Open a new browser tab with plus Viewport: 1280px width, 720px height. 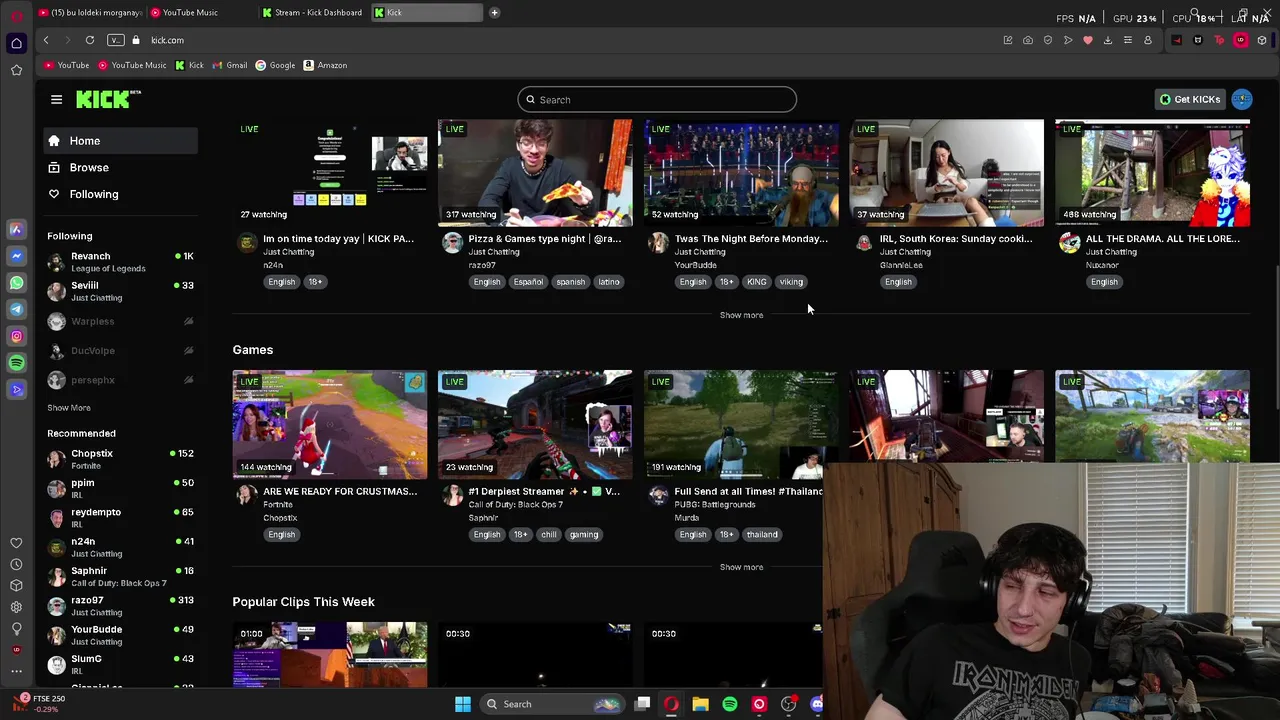pos(494,13)
